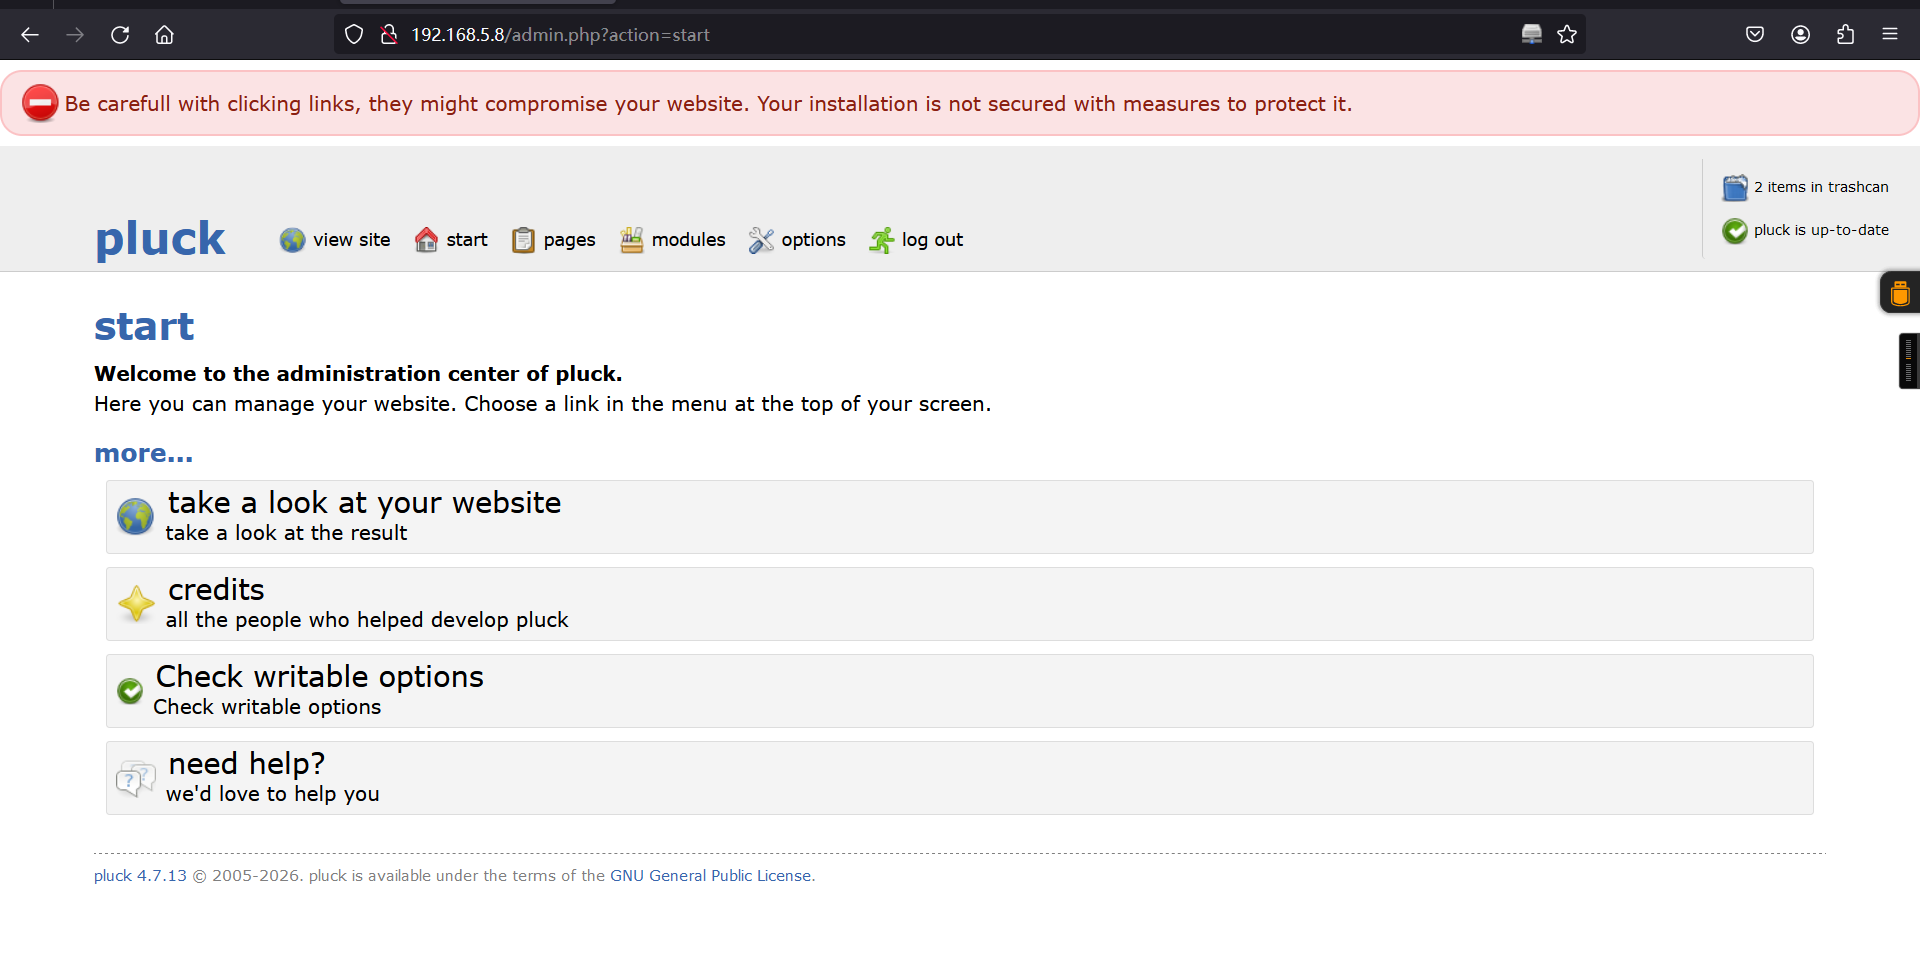Click the speech bubble help icon
This screenshot has height=980, width=1920.
(x=135, y=778)
